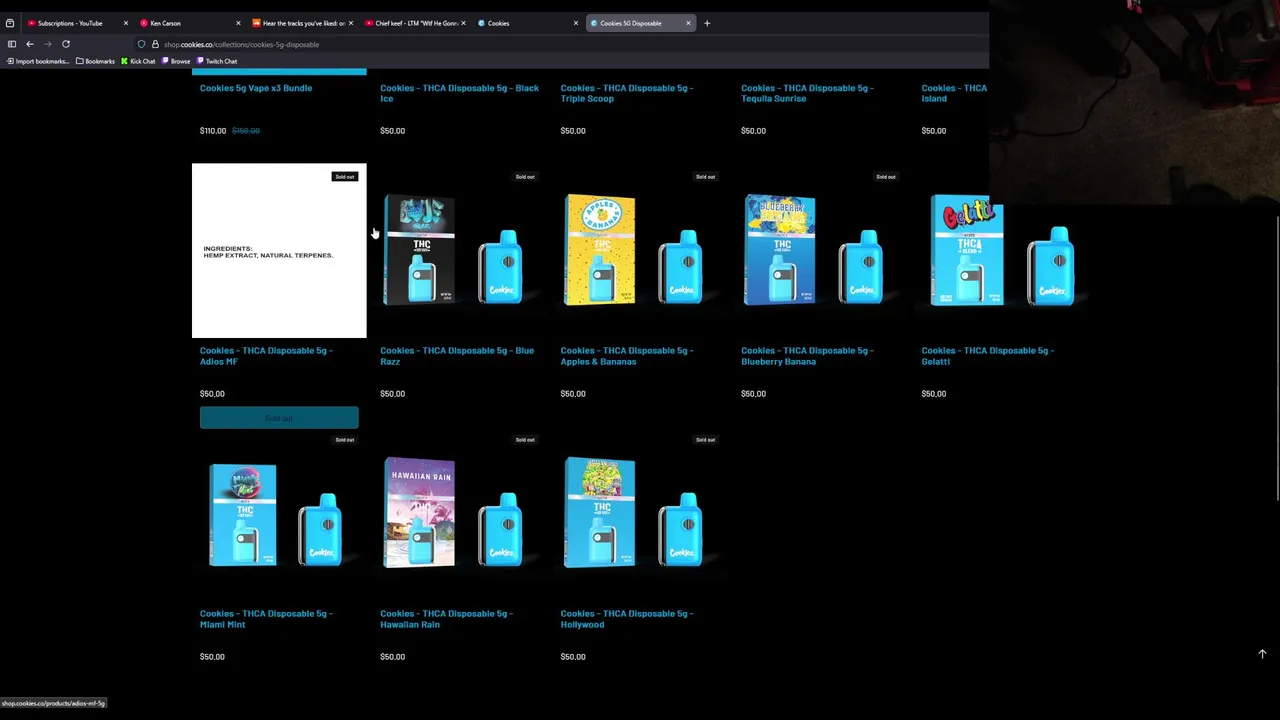
Task: Open THCA Disposable 5g Miami Mint title
Action: click(x=266, y=619)
